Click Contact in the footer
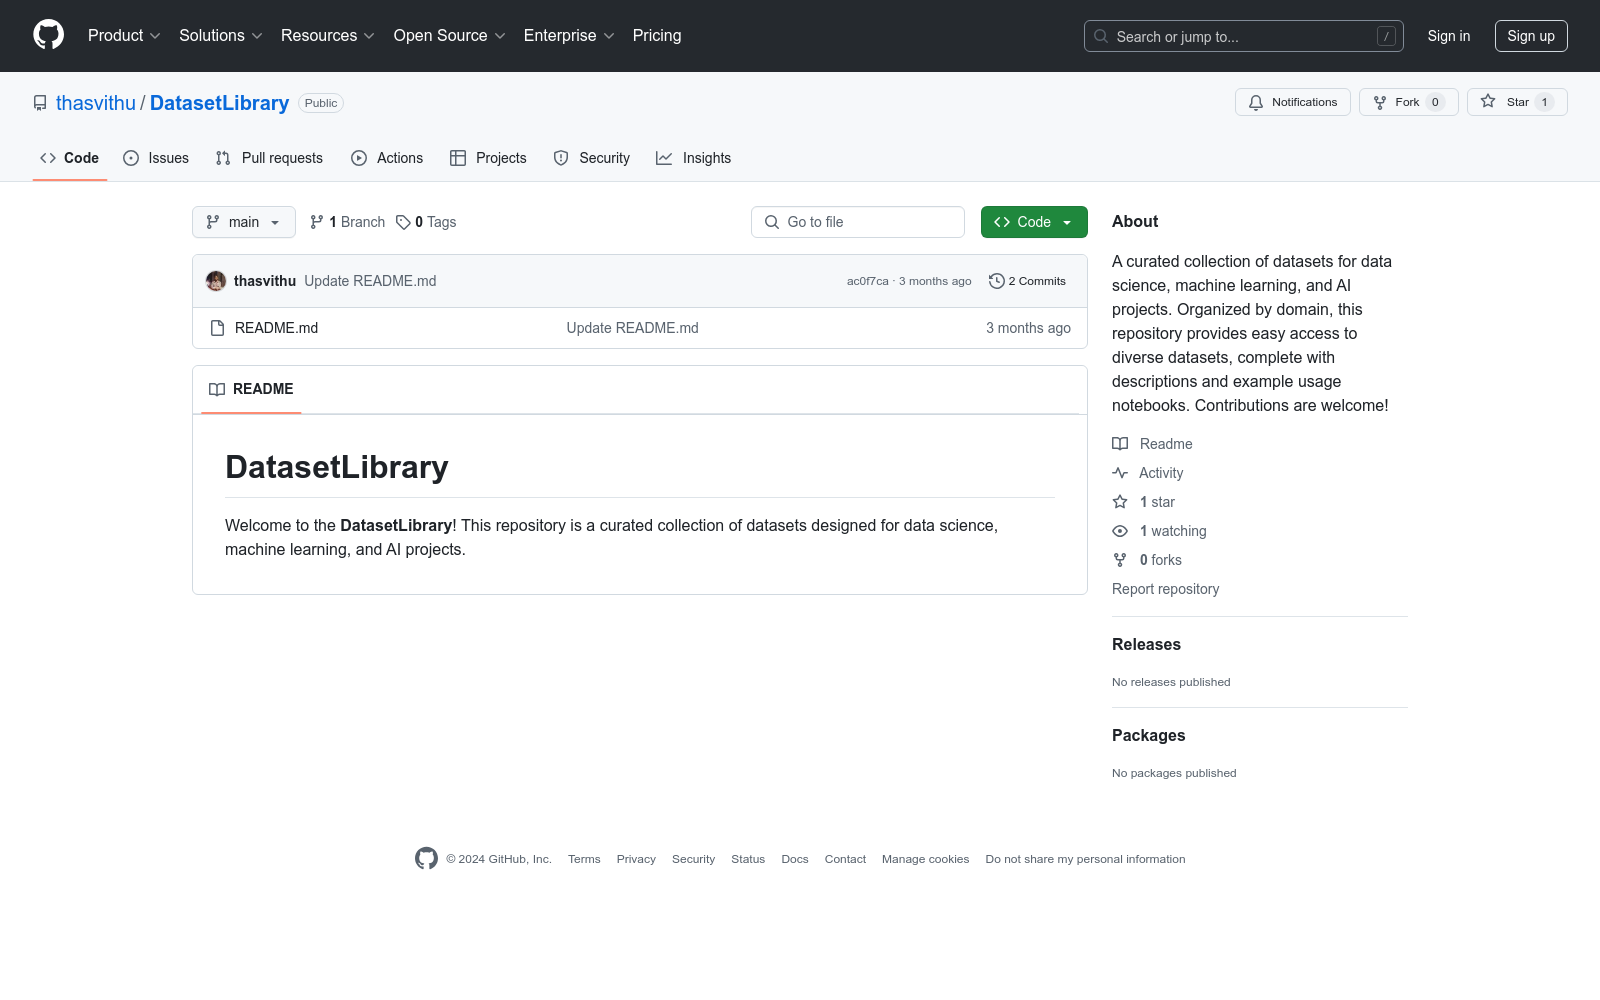This screenshot has height=1000, width=1600. pos(845,859)
